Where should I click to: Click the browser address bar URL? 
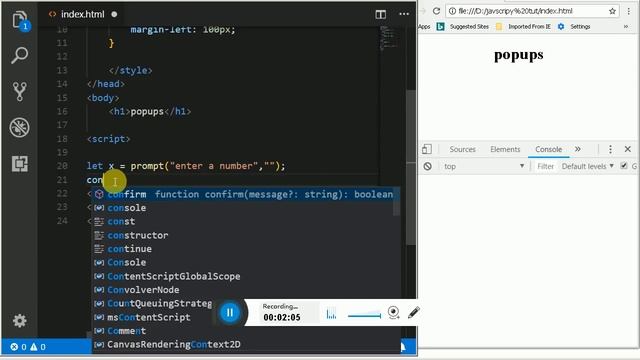click(516, 11)
